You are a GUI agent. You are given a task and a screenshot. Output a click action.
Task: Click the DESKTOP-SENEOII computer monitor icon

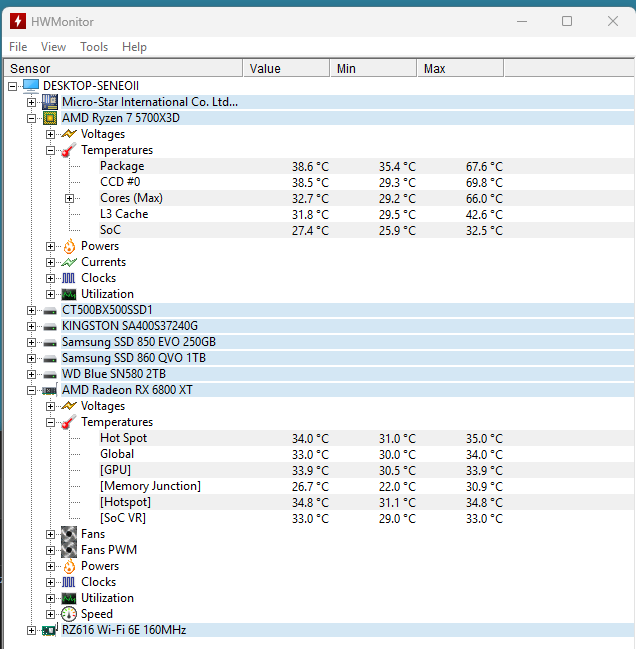tap(31, 86)
